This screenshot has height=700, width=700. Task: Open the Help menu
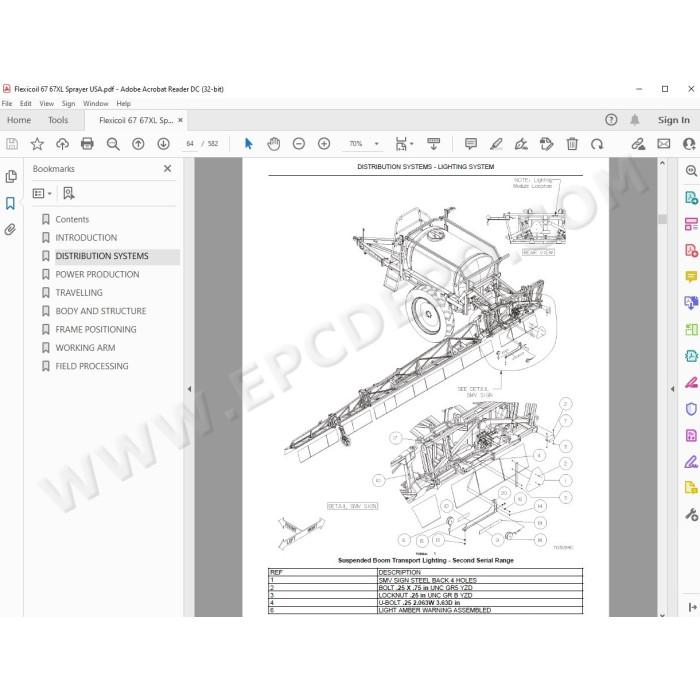(x=124, y=104)
